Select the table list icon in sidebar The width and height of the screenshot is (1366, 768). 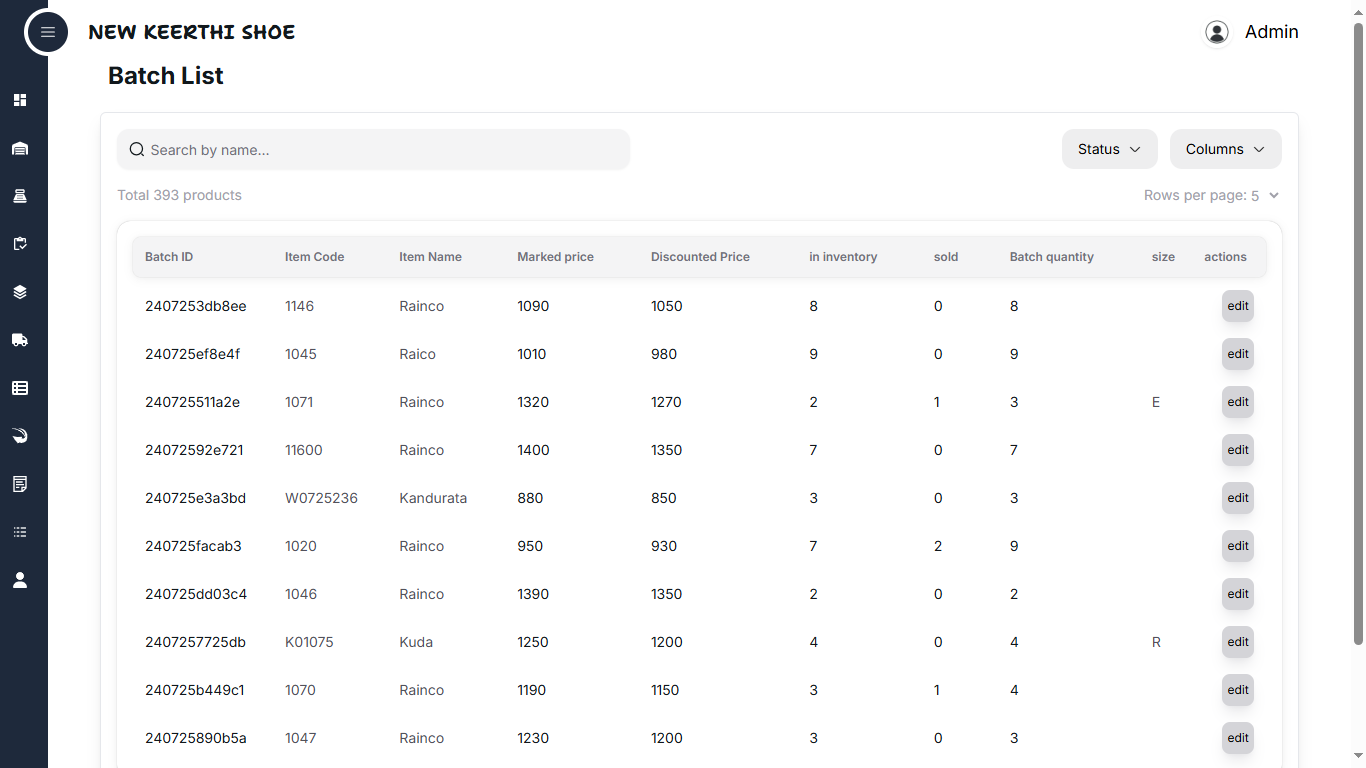pos(20,388)
